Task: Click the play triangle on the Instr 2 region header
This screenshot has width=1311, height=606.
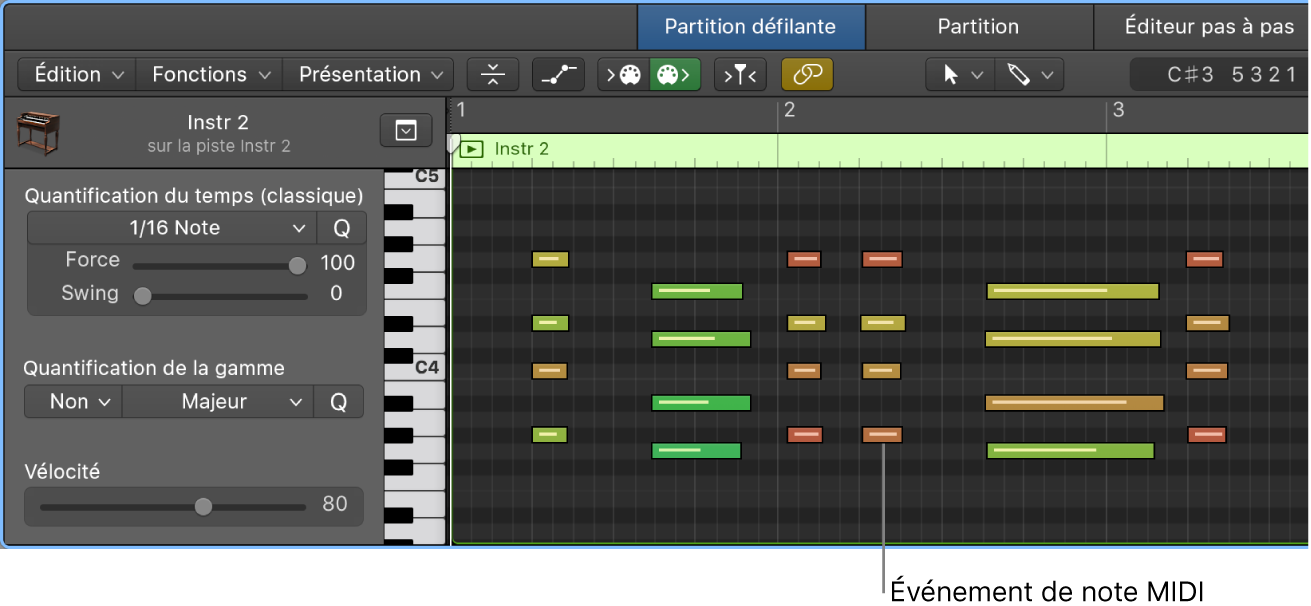Action: [470, 148]
